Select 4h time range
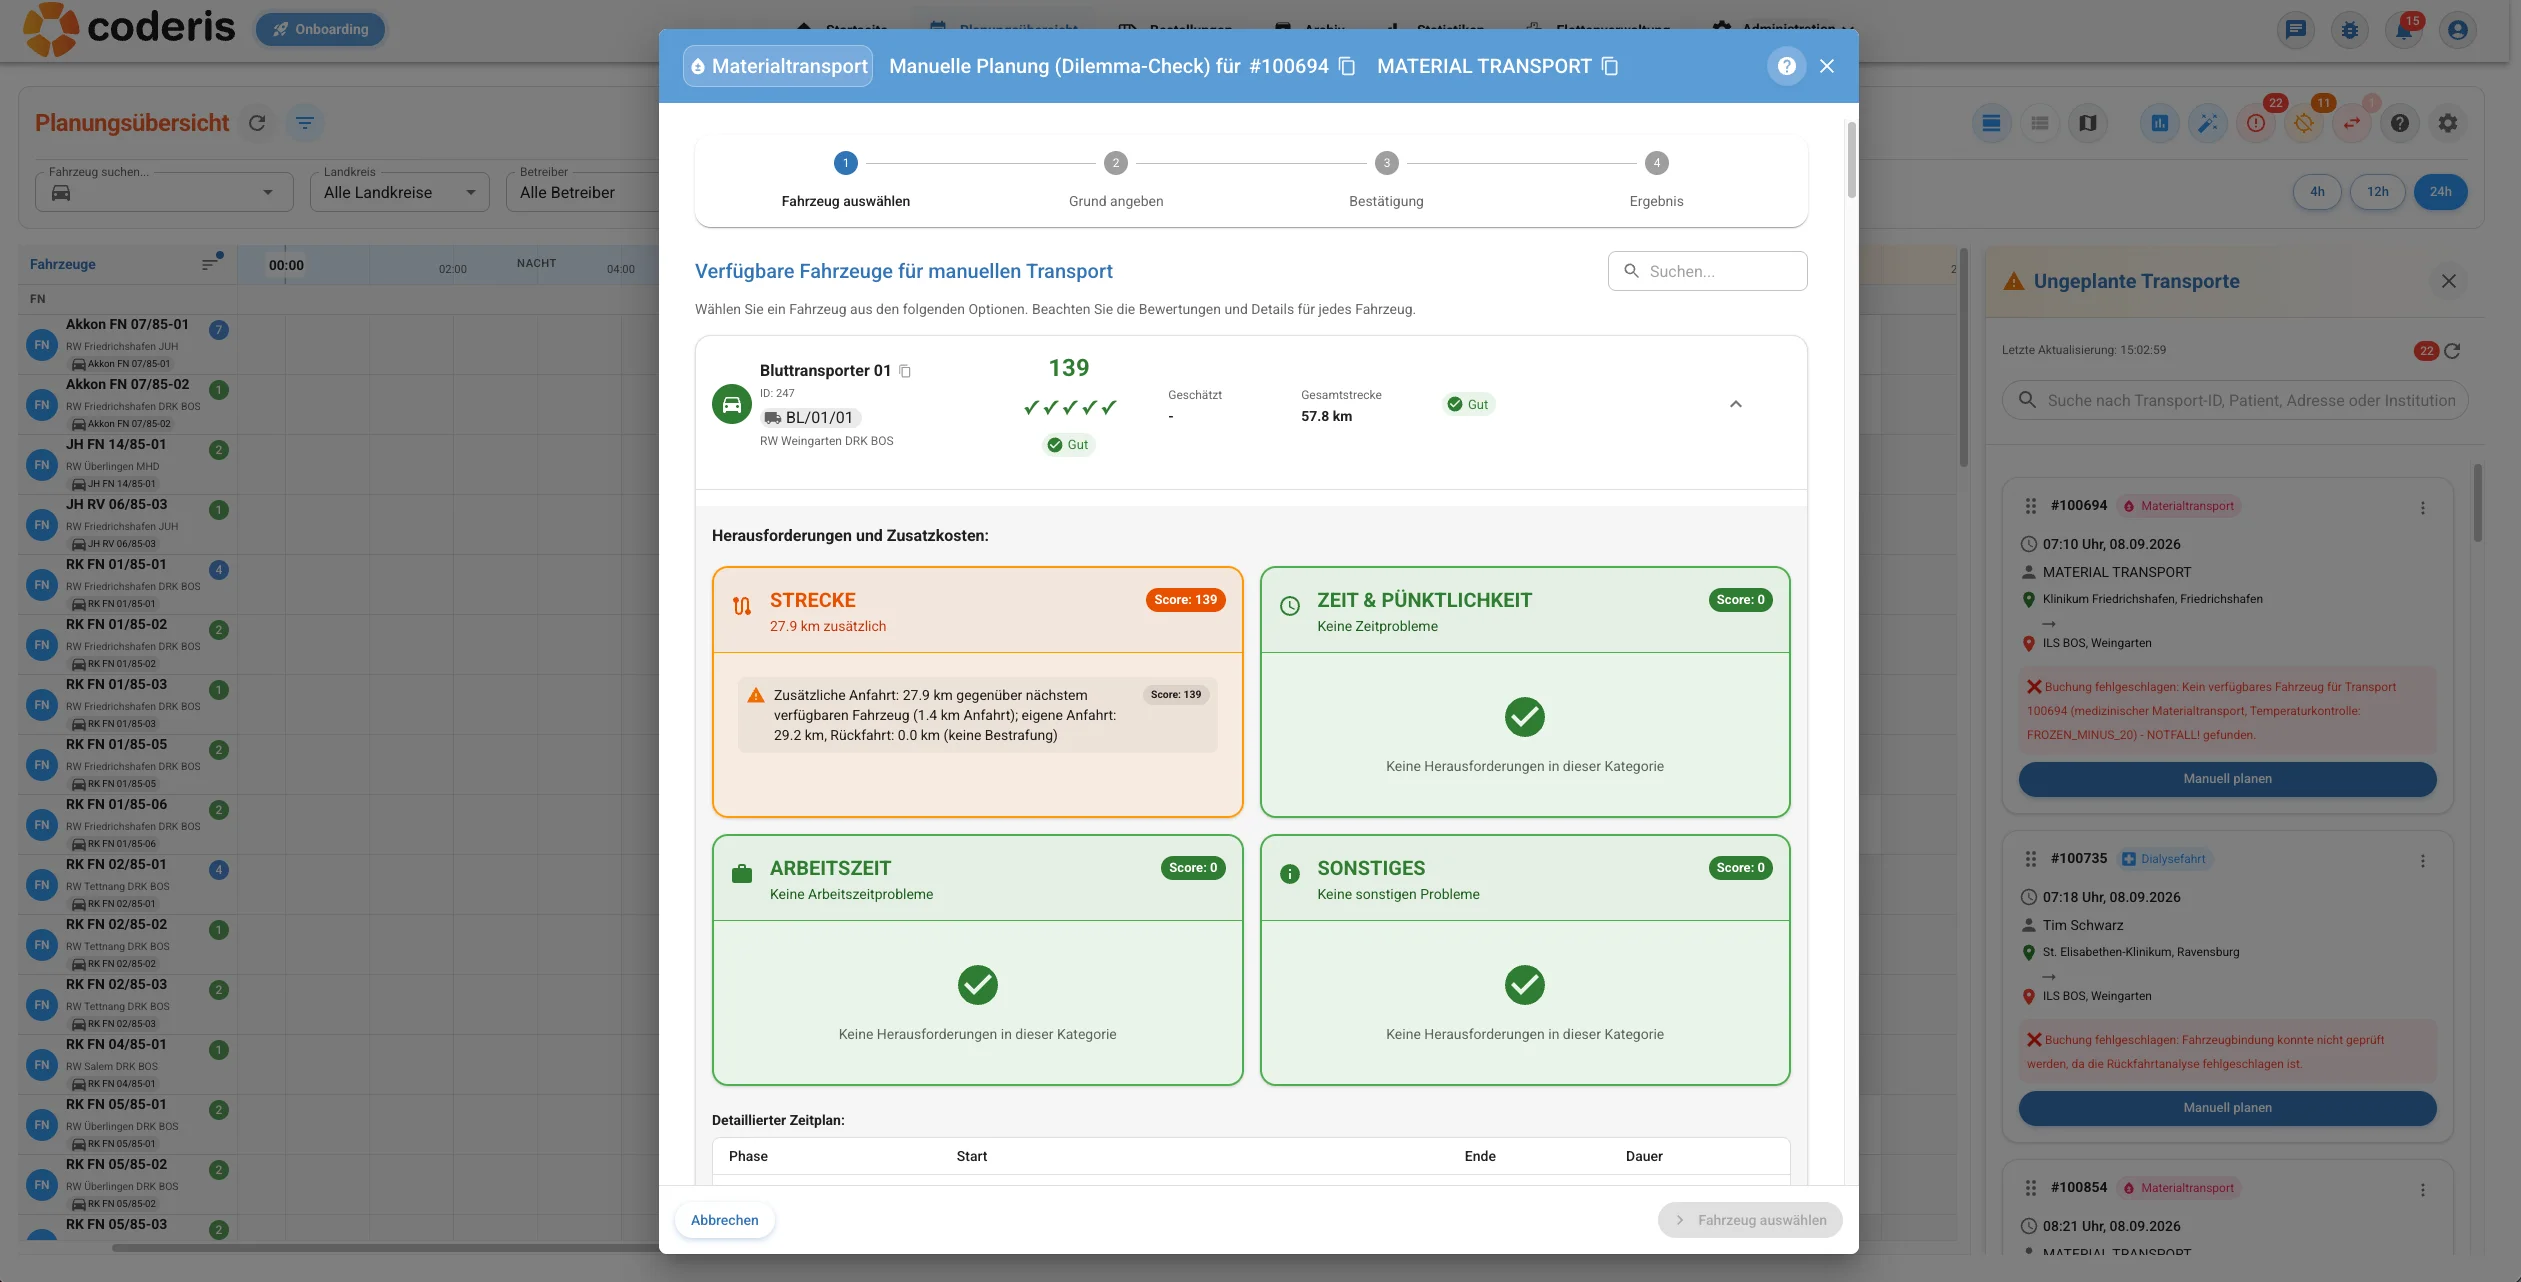2521x1282 pixels. click(2317, 192)
